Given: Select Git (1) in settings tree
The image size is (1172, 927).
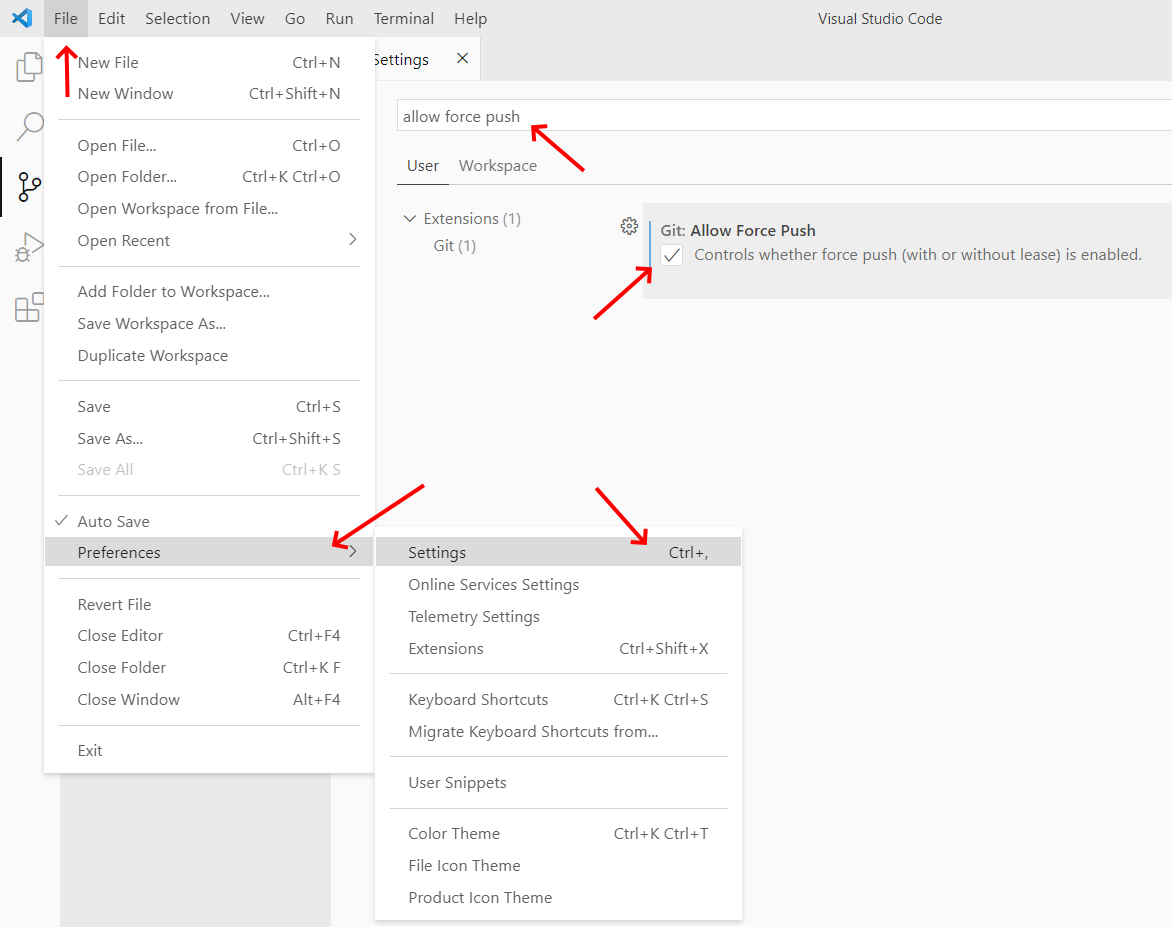Looking at the screenshot, I should (x=454, y=245).
